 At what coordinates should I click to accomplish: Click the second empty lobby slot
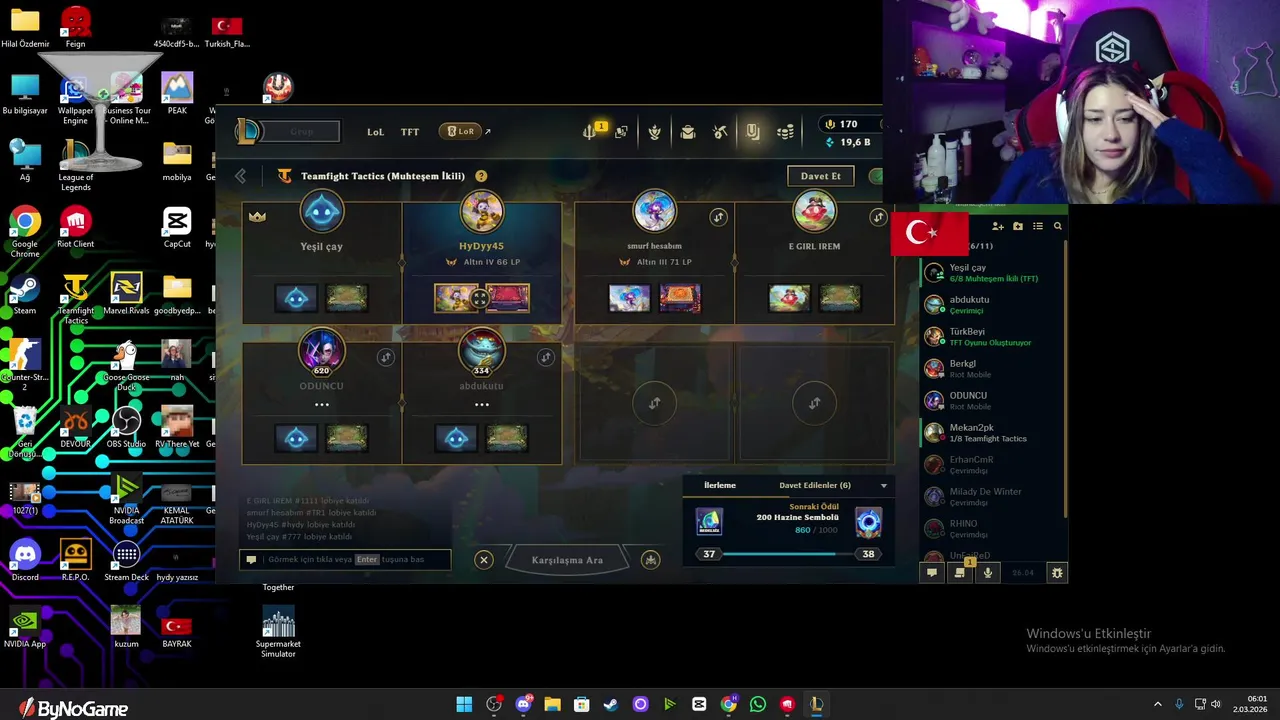(x=814, y=403)
